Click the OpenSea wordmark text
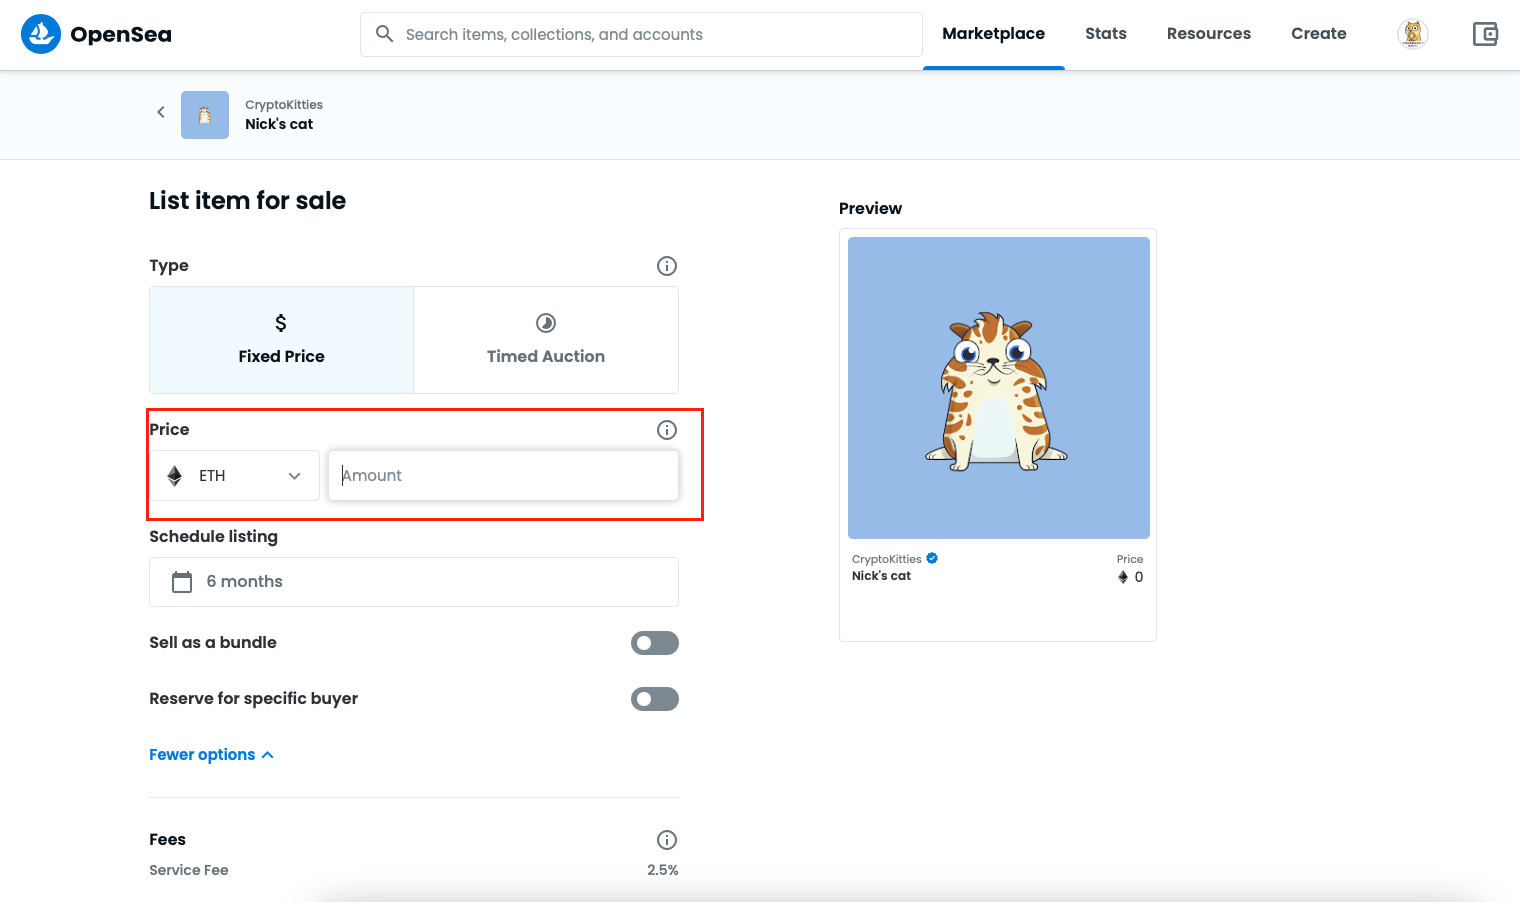Image resolution: width=1520 pixels, height=902 pixels. 121,35
